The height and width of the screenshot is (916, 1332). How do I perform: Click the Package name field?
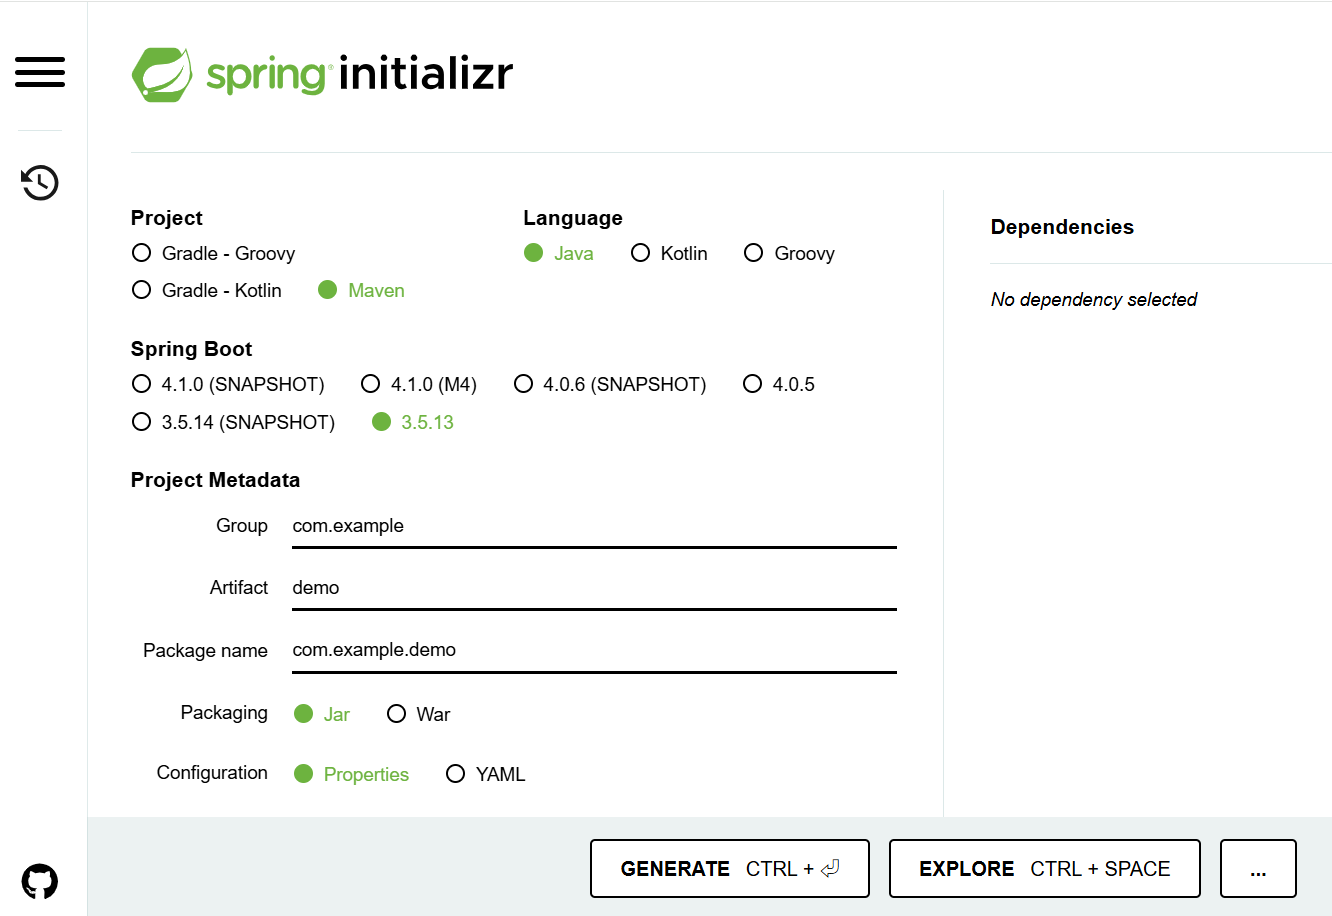point(593,650)
